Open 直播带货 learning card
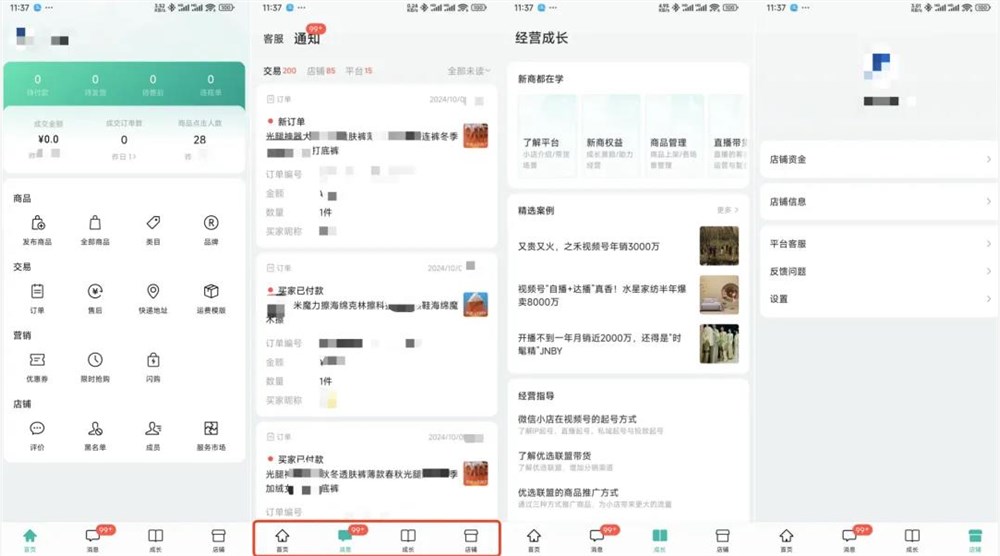 point(728,135)
